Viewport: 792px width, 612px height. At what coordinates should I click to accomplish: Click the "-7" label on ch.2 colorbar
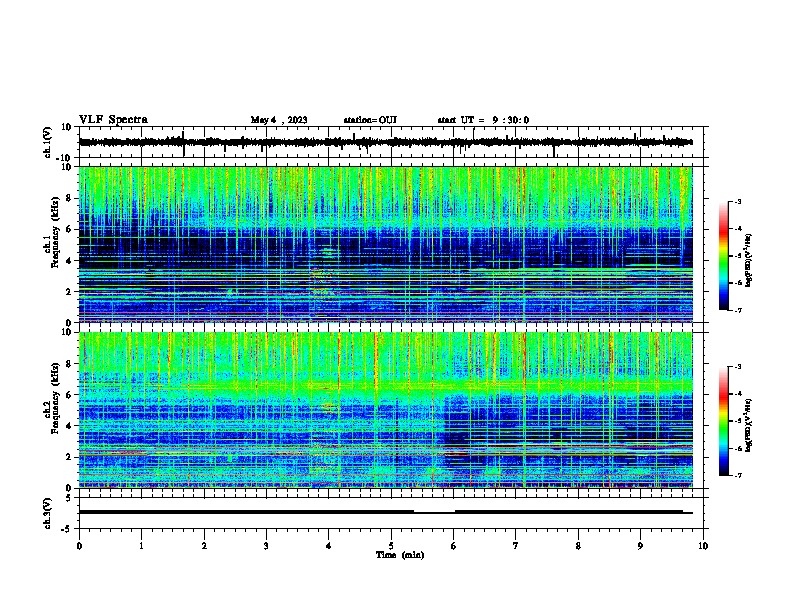pyautogui.click(x=737, y=475)
